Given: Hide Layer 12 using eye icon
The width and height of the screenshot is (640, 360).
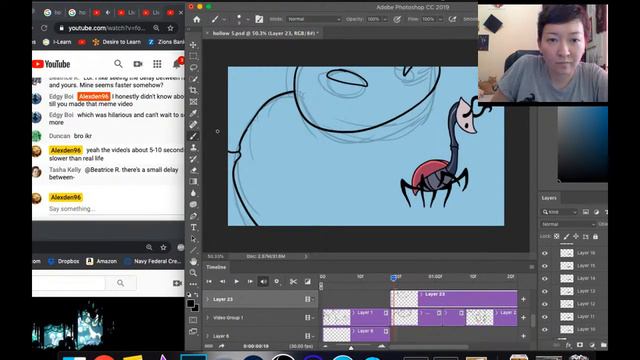Looking at the screenshot, I should tap(545, 304).
